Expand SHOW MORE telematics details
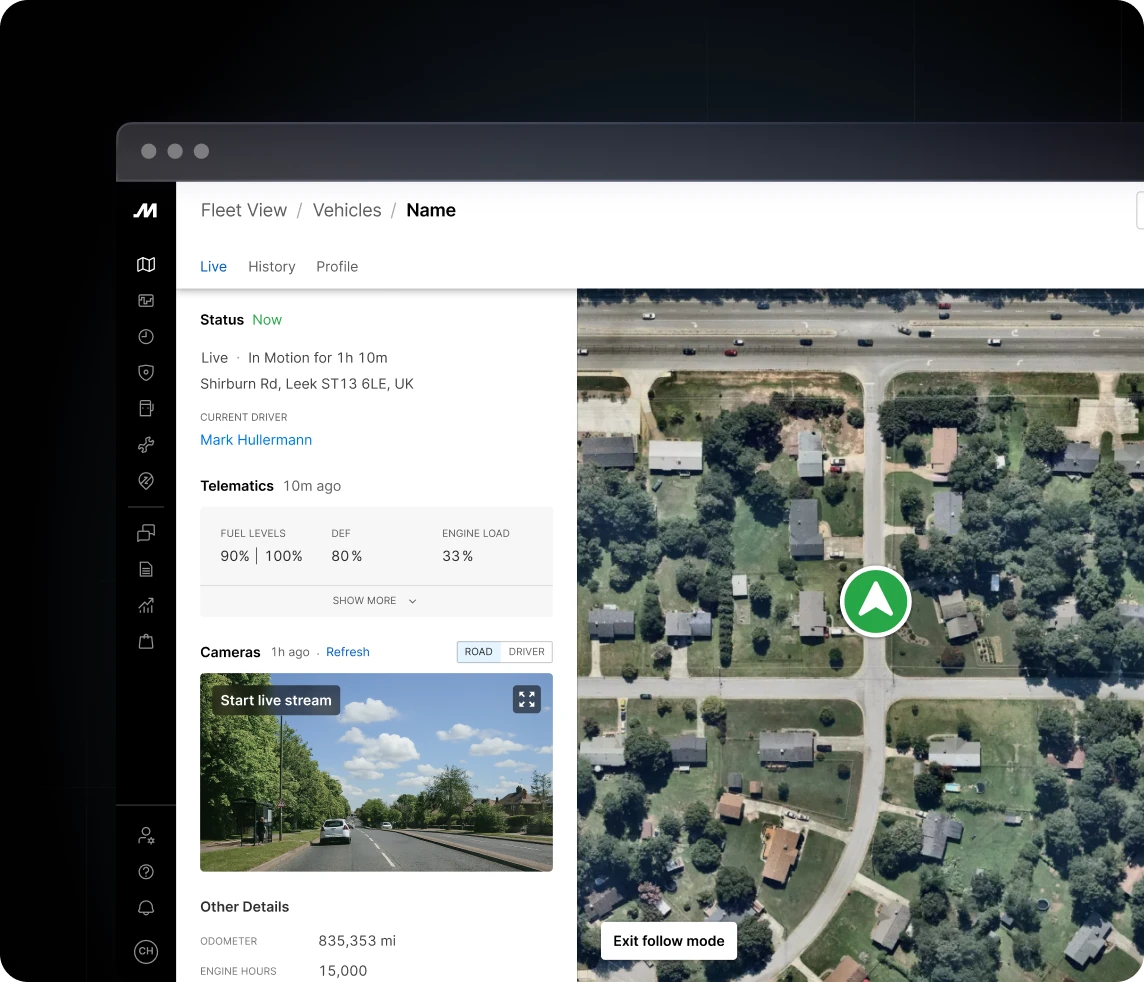1144x982 pixels. pos(375,600)
